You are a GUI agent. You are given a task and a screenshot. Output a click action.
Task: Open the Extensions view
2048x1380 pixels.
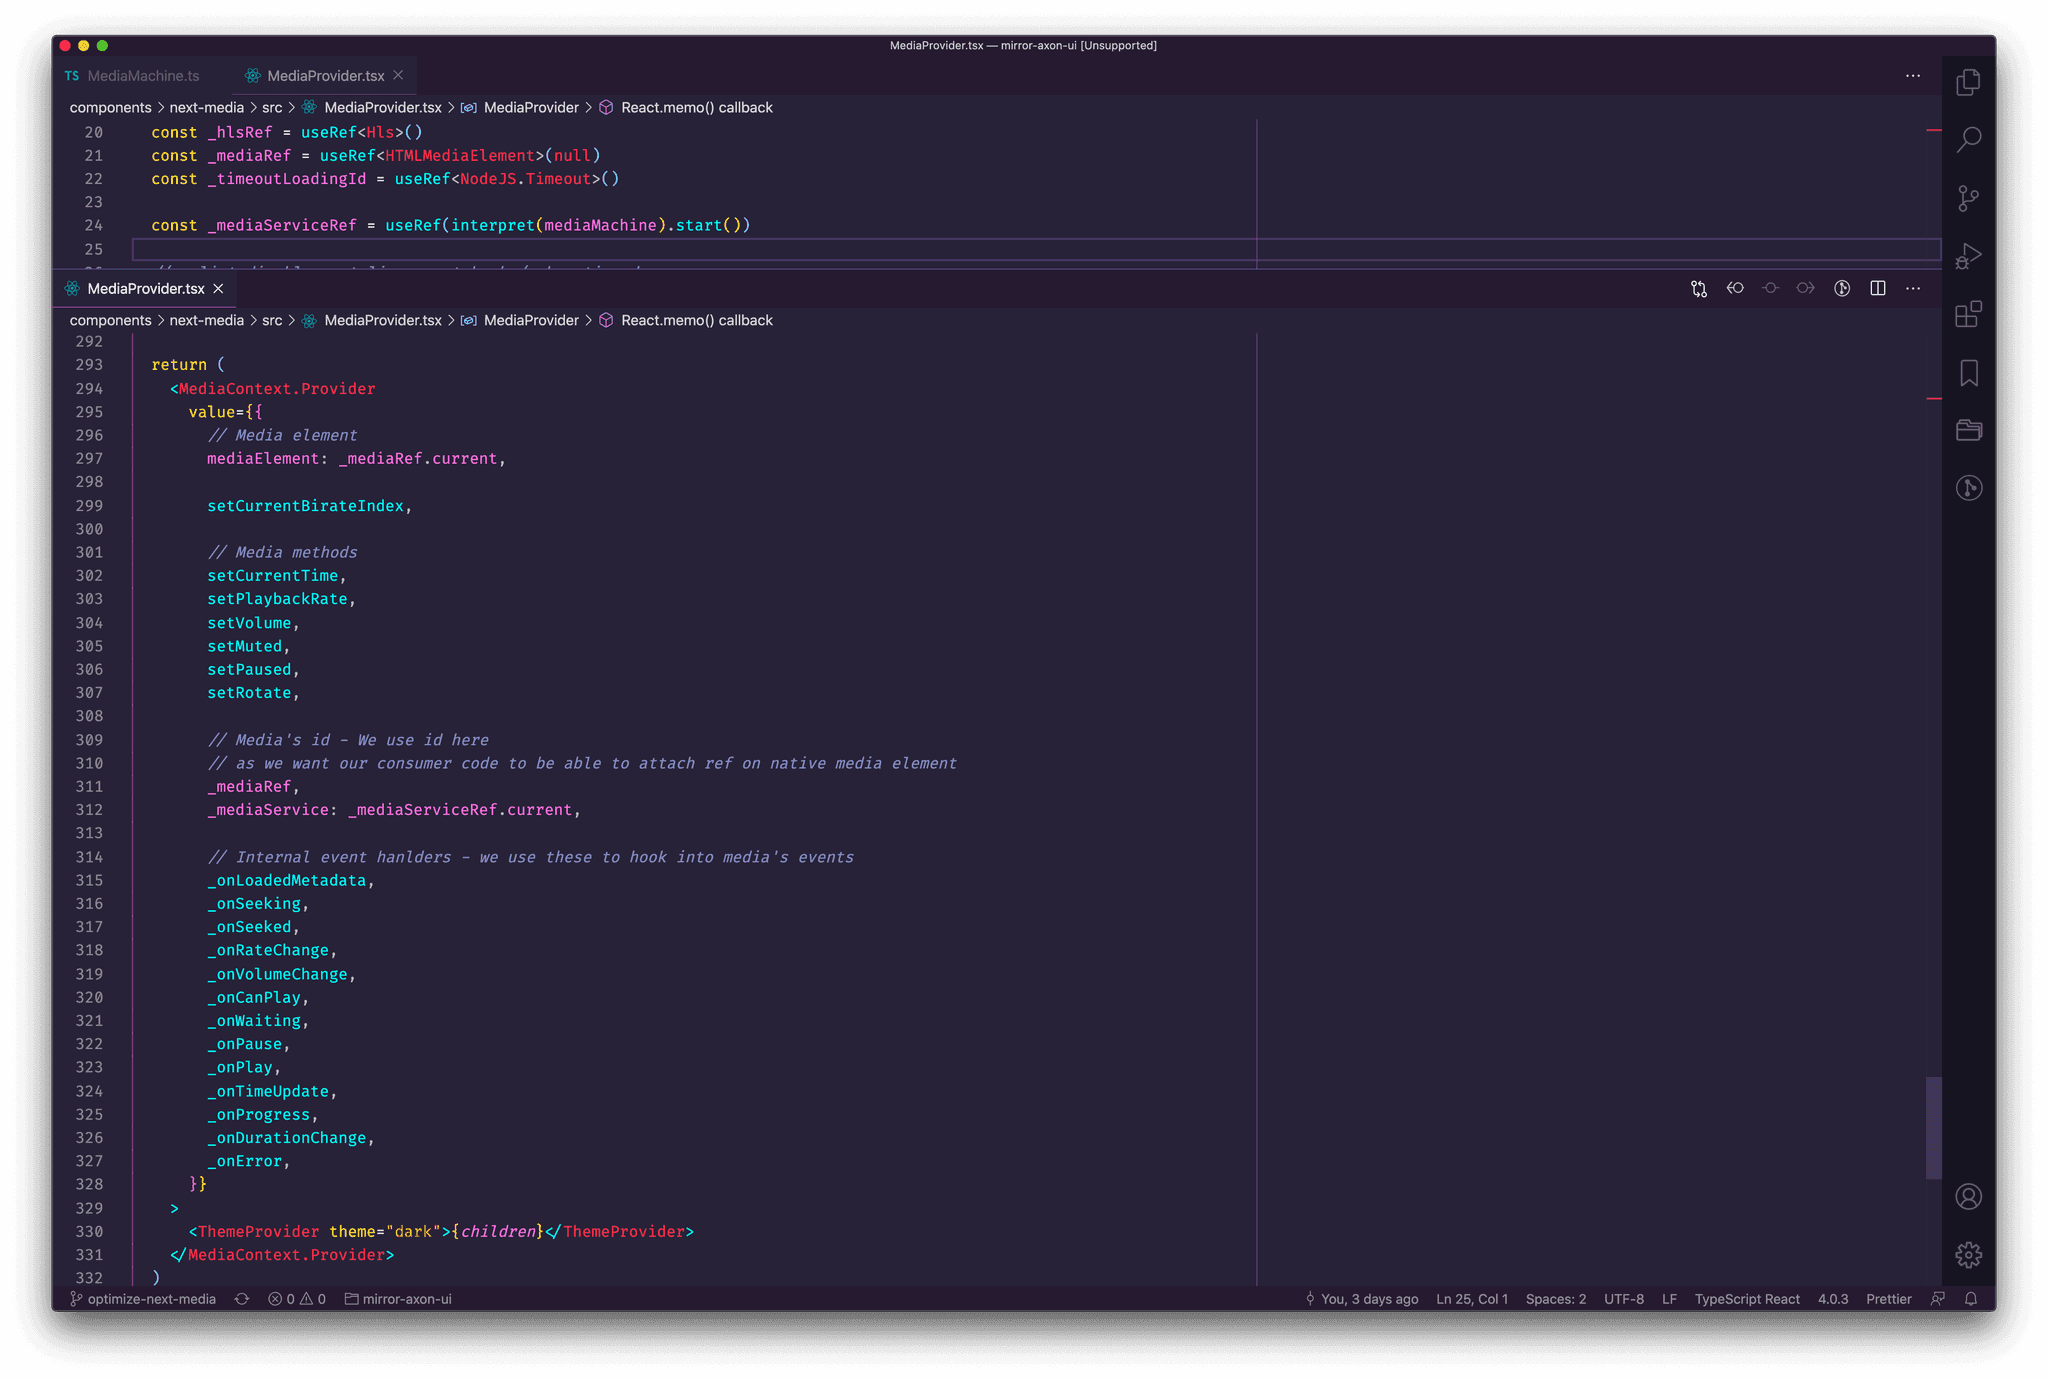tap(1968, 314)
